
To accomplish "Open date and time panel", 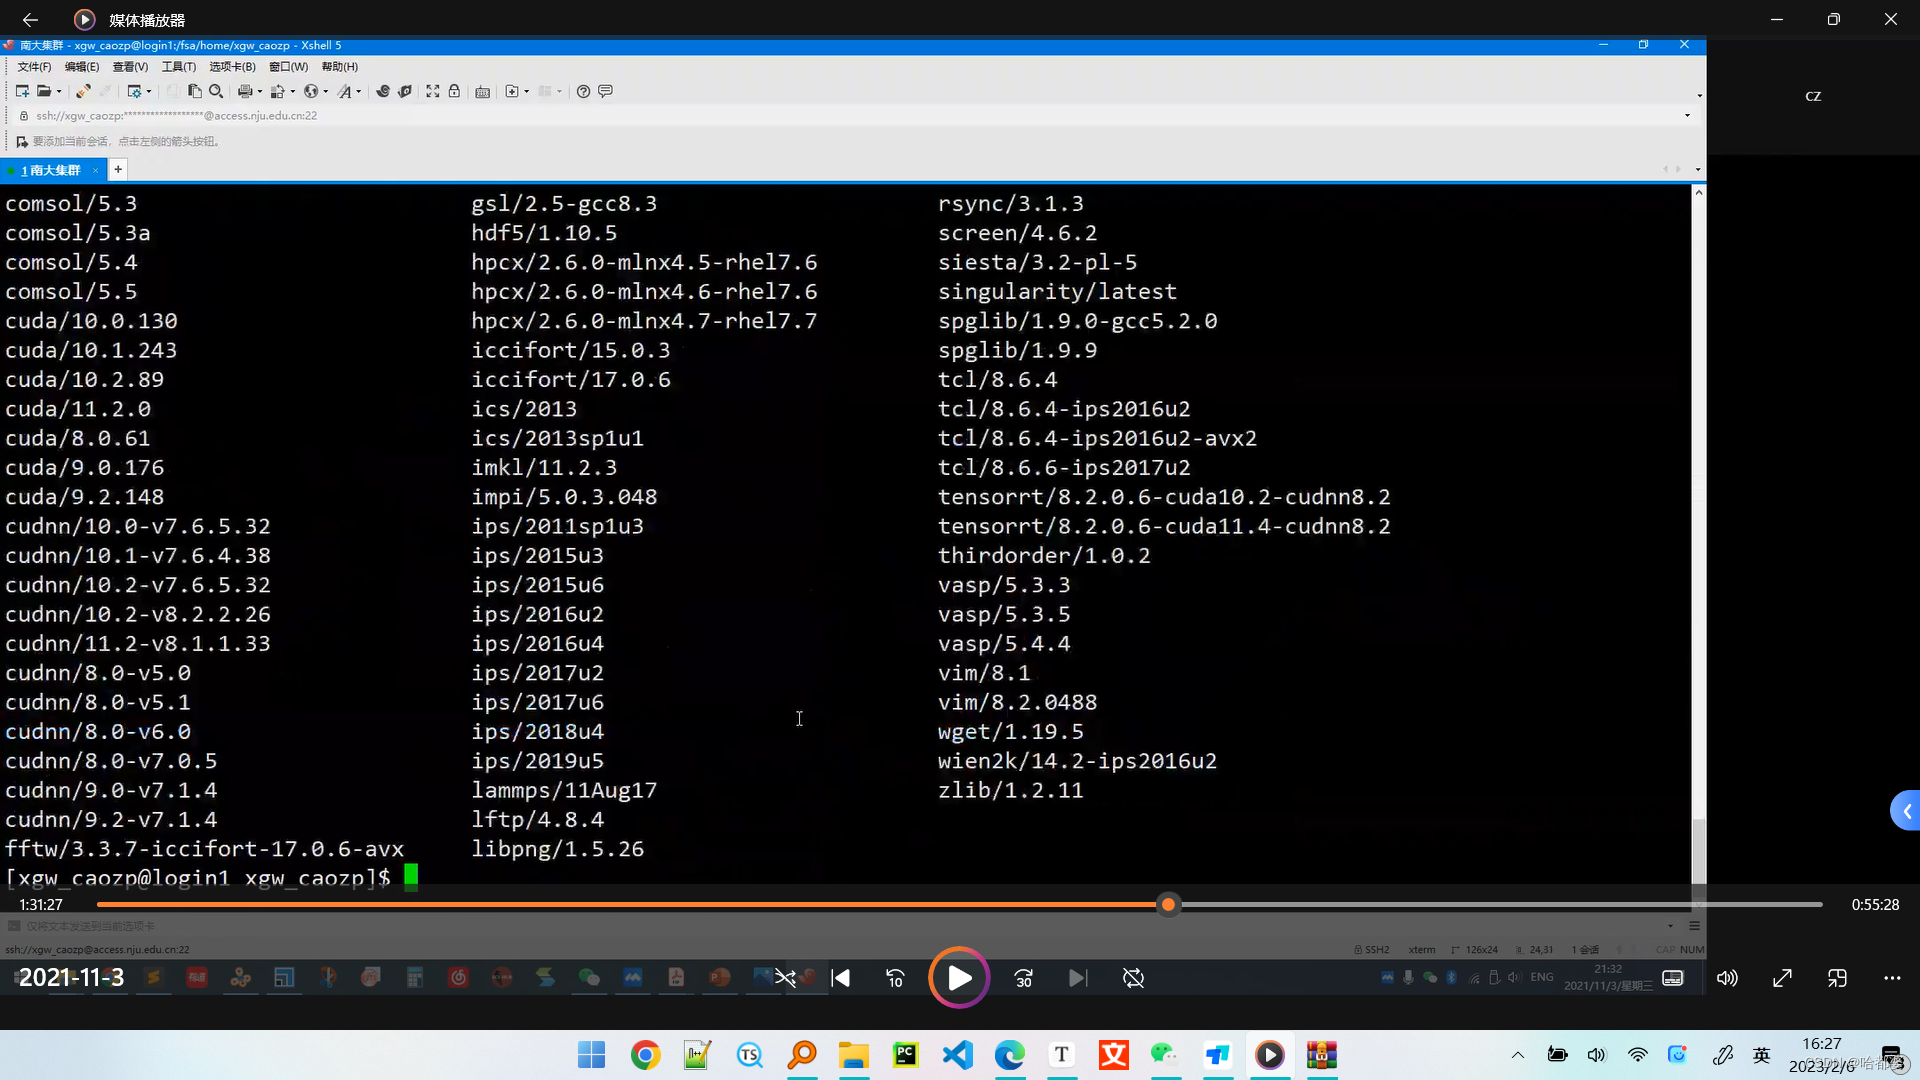I will coord(1822,1055).
